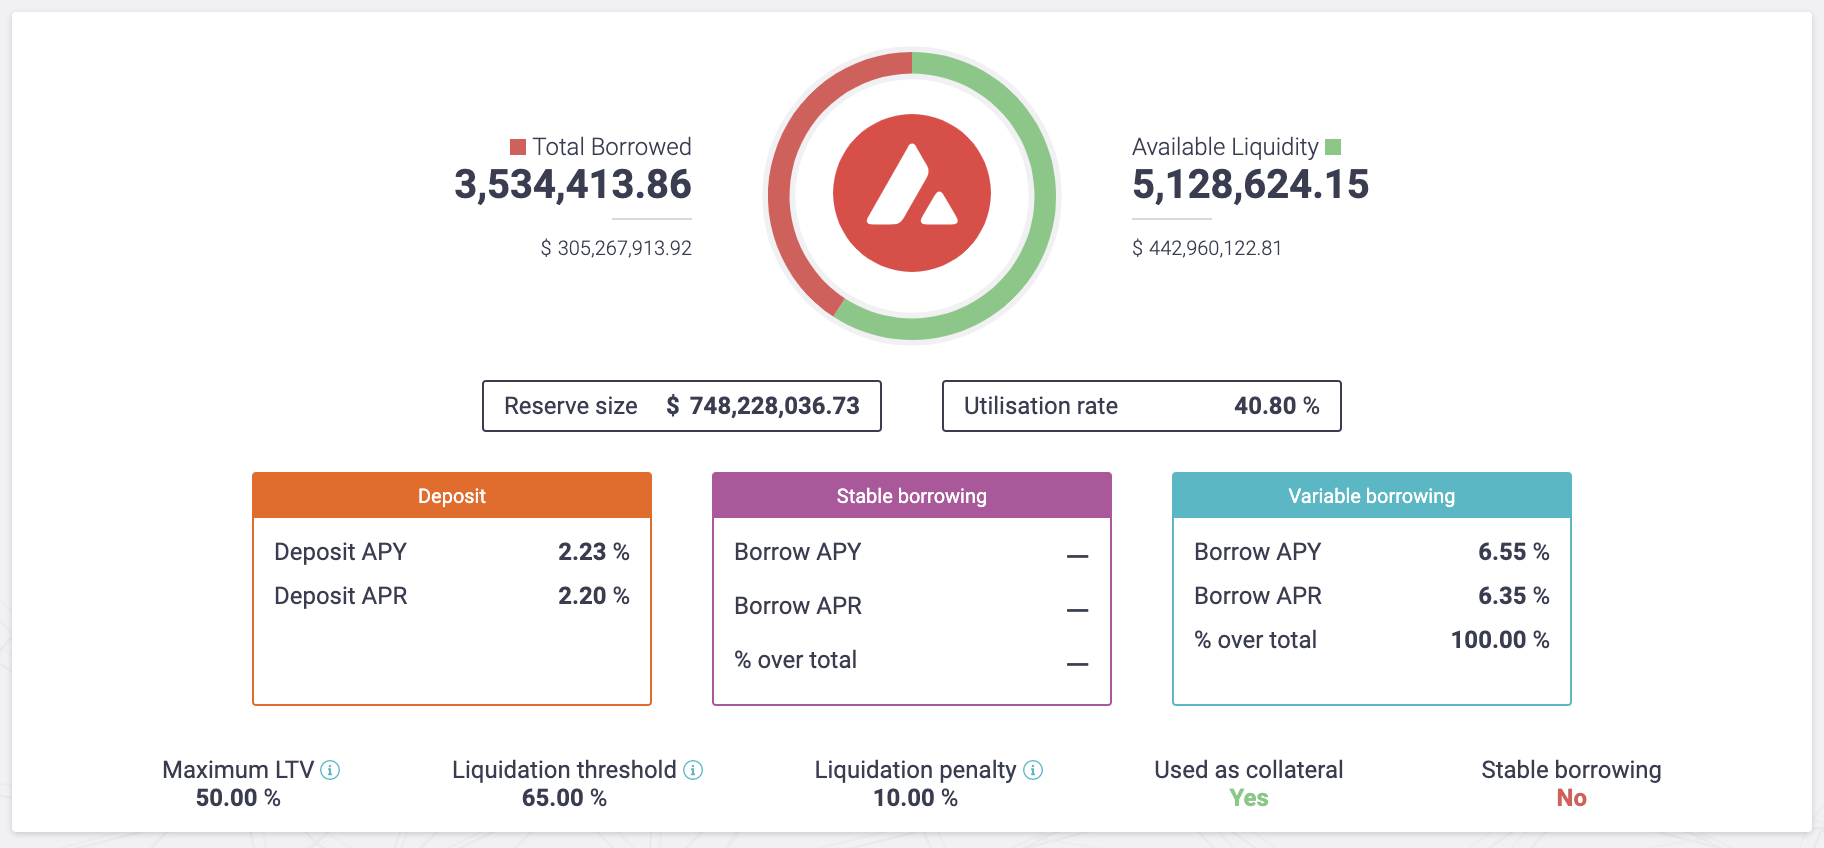Image resolution: width=1824 pixels, height=848 pixels.
Task: Click the Liquidation penalty 10.00 % value
Action: coord(915,798)
